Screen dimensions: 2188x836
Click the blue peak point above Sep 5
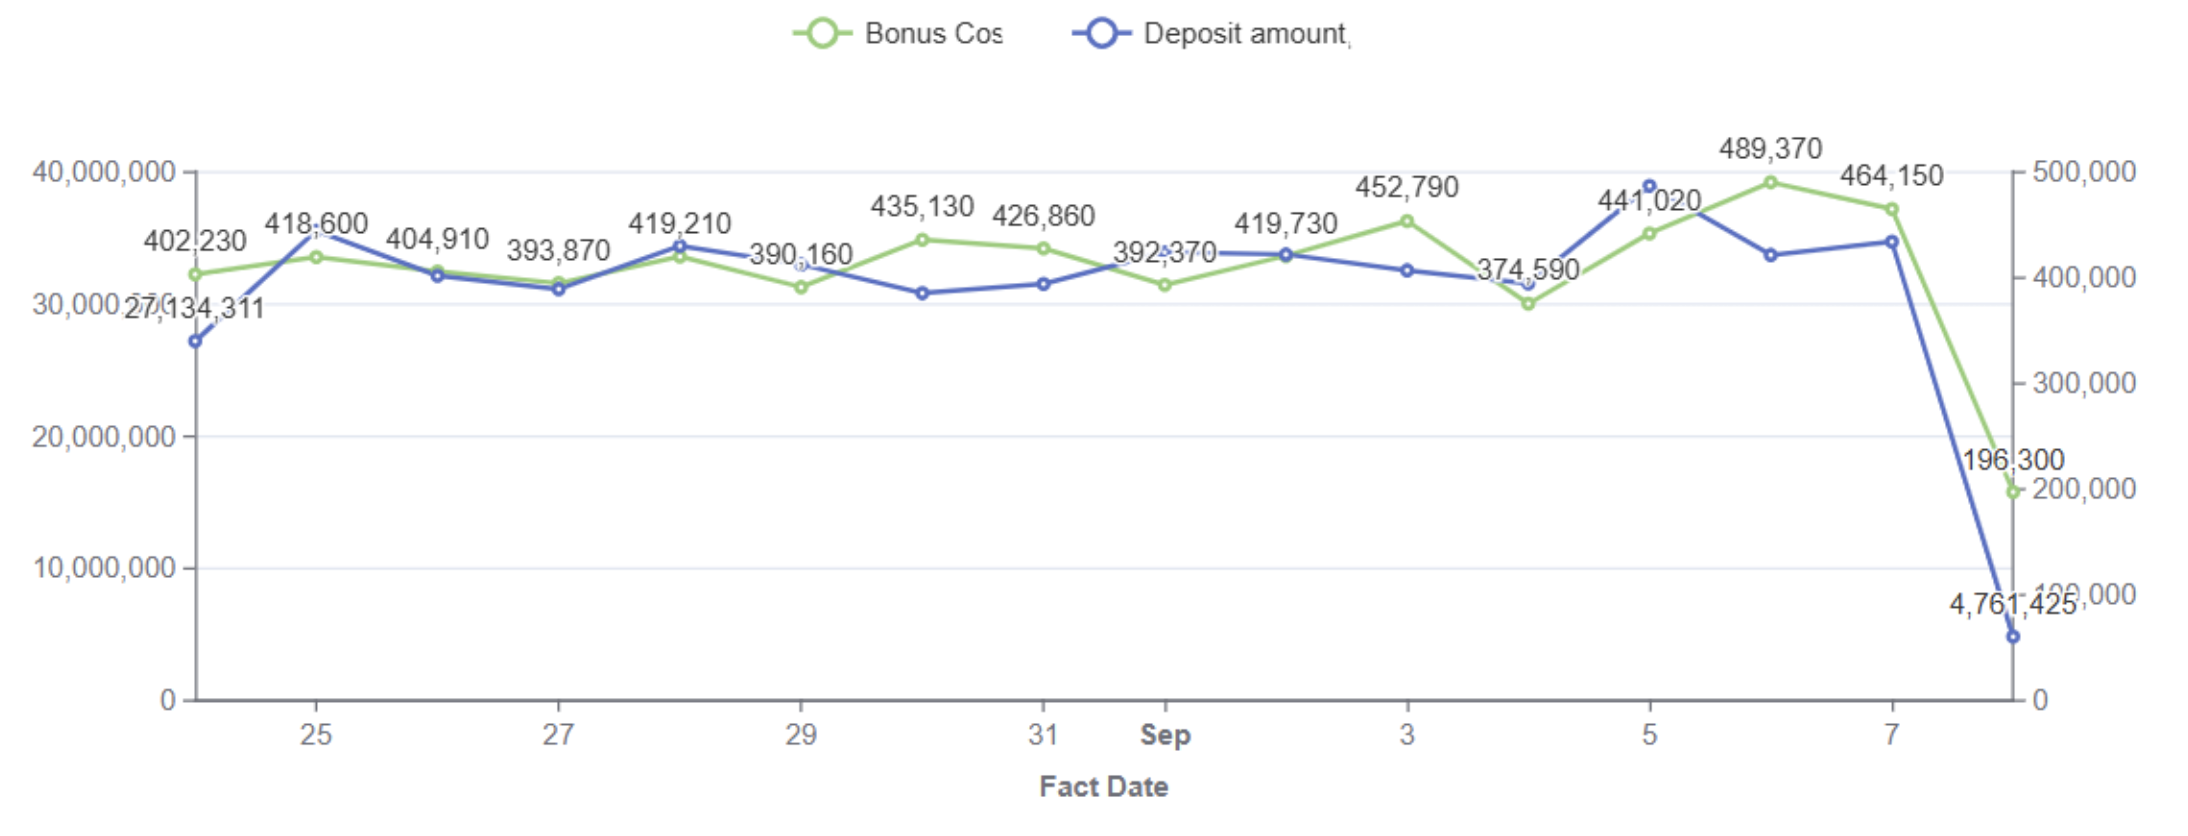[x=1649, y=186]
